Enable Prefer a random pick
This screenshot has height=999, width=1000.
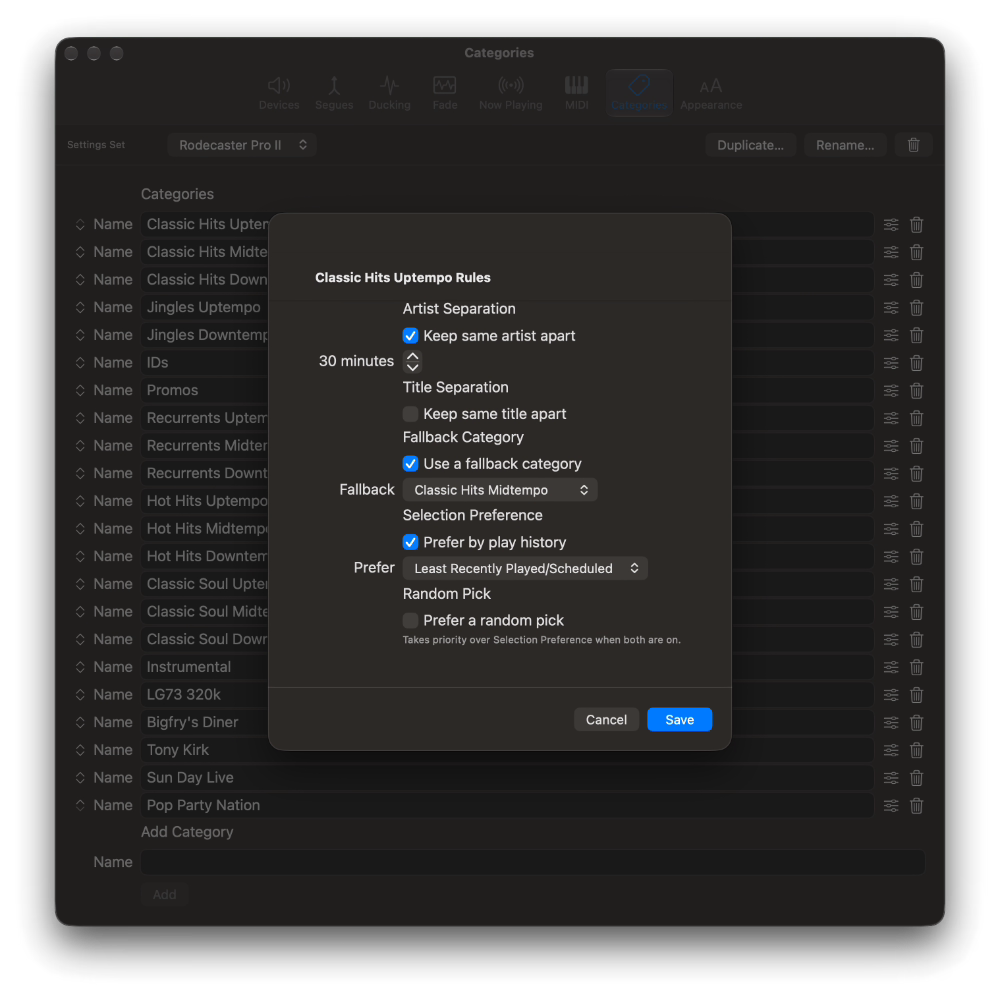410,620
